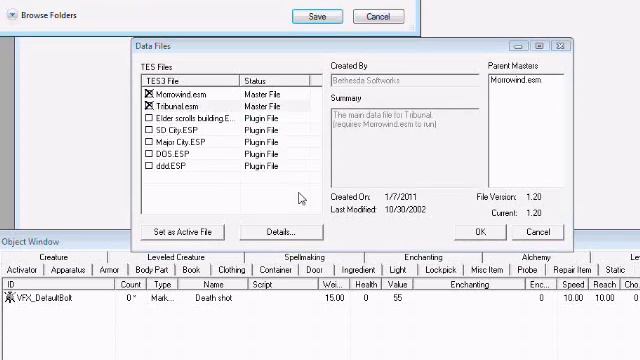Check the Elder scrolls building plugin
The height and width of the screenshot is (360, 640).
[x=149, y=118]
